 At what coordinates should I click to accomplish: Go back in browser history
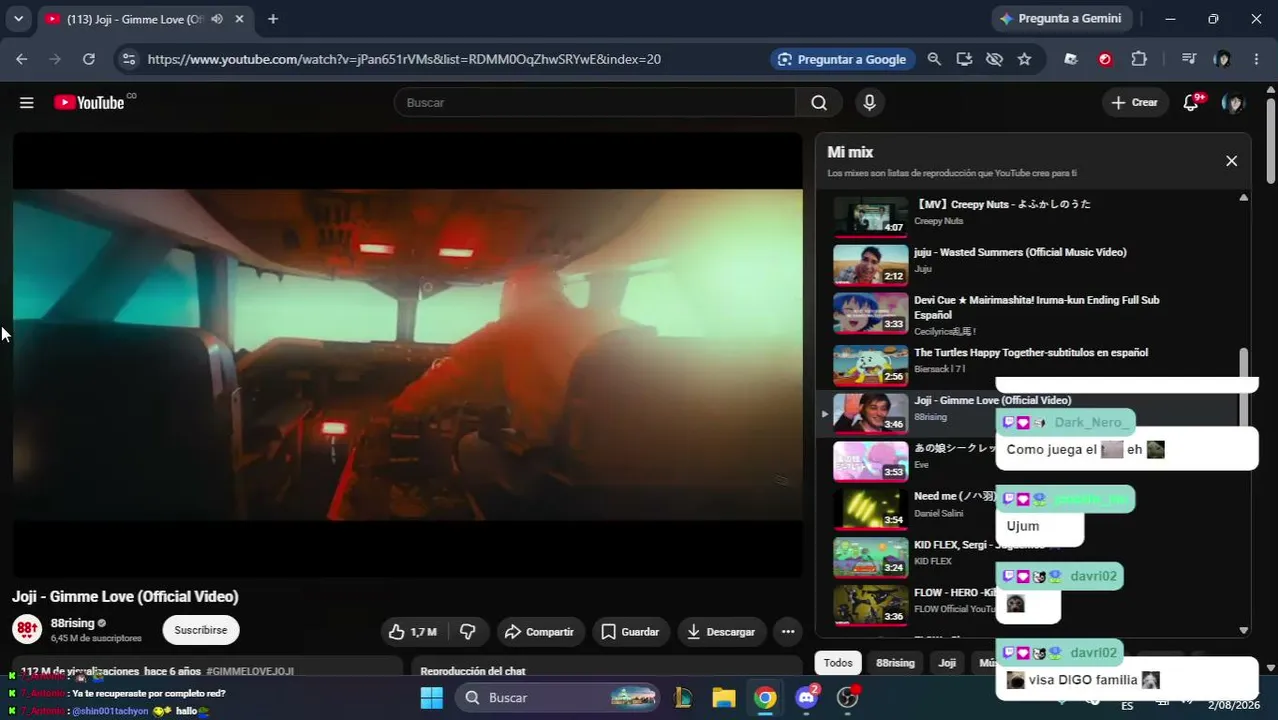(x=22, y=59)
